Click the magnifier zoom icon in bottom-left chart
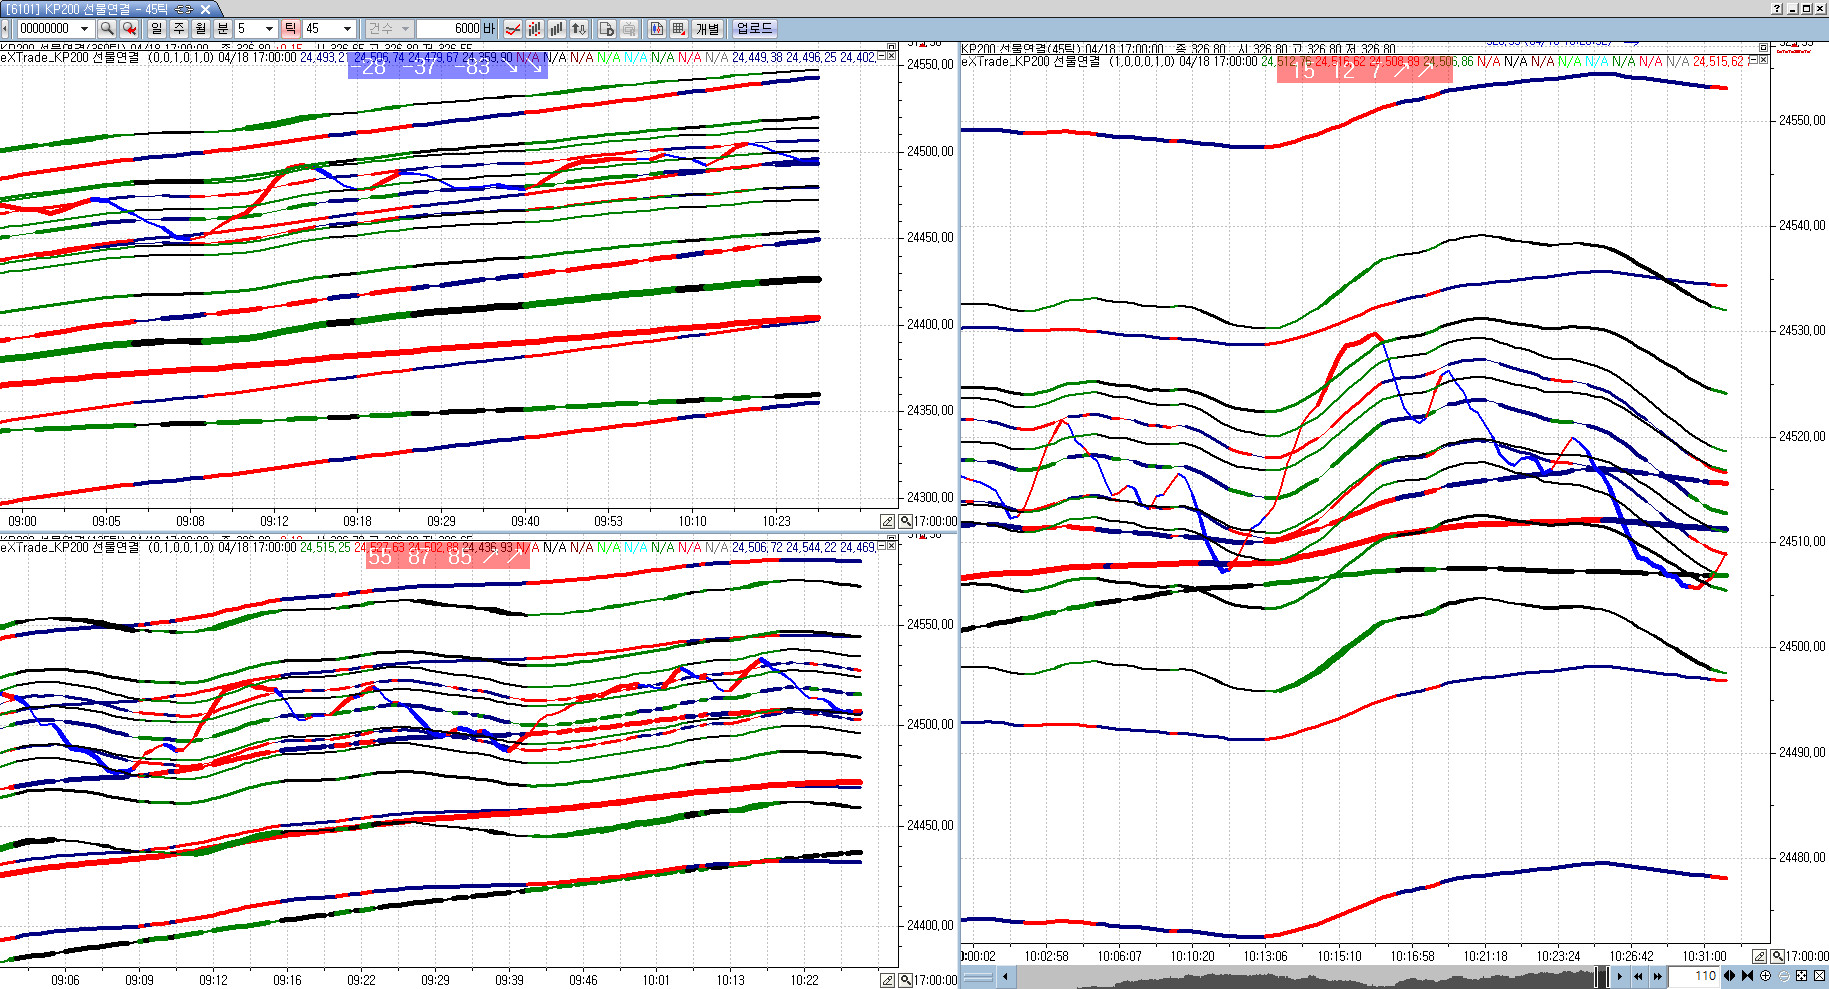 pyautogui.click(x=905, y=980)
